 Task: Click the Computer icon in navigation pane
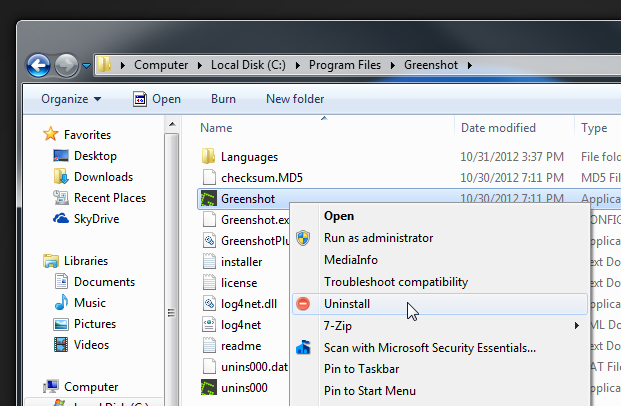coord(51,386)
